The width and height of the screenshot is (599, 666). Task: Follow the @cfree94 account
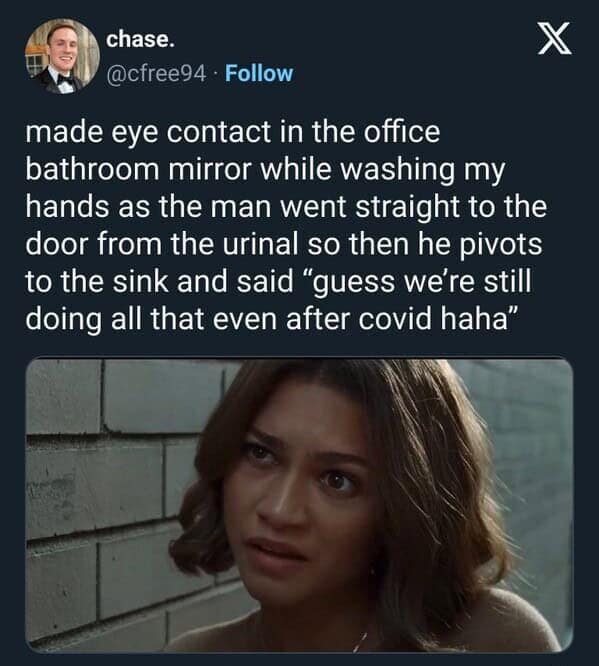coord(259,73)
